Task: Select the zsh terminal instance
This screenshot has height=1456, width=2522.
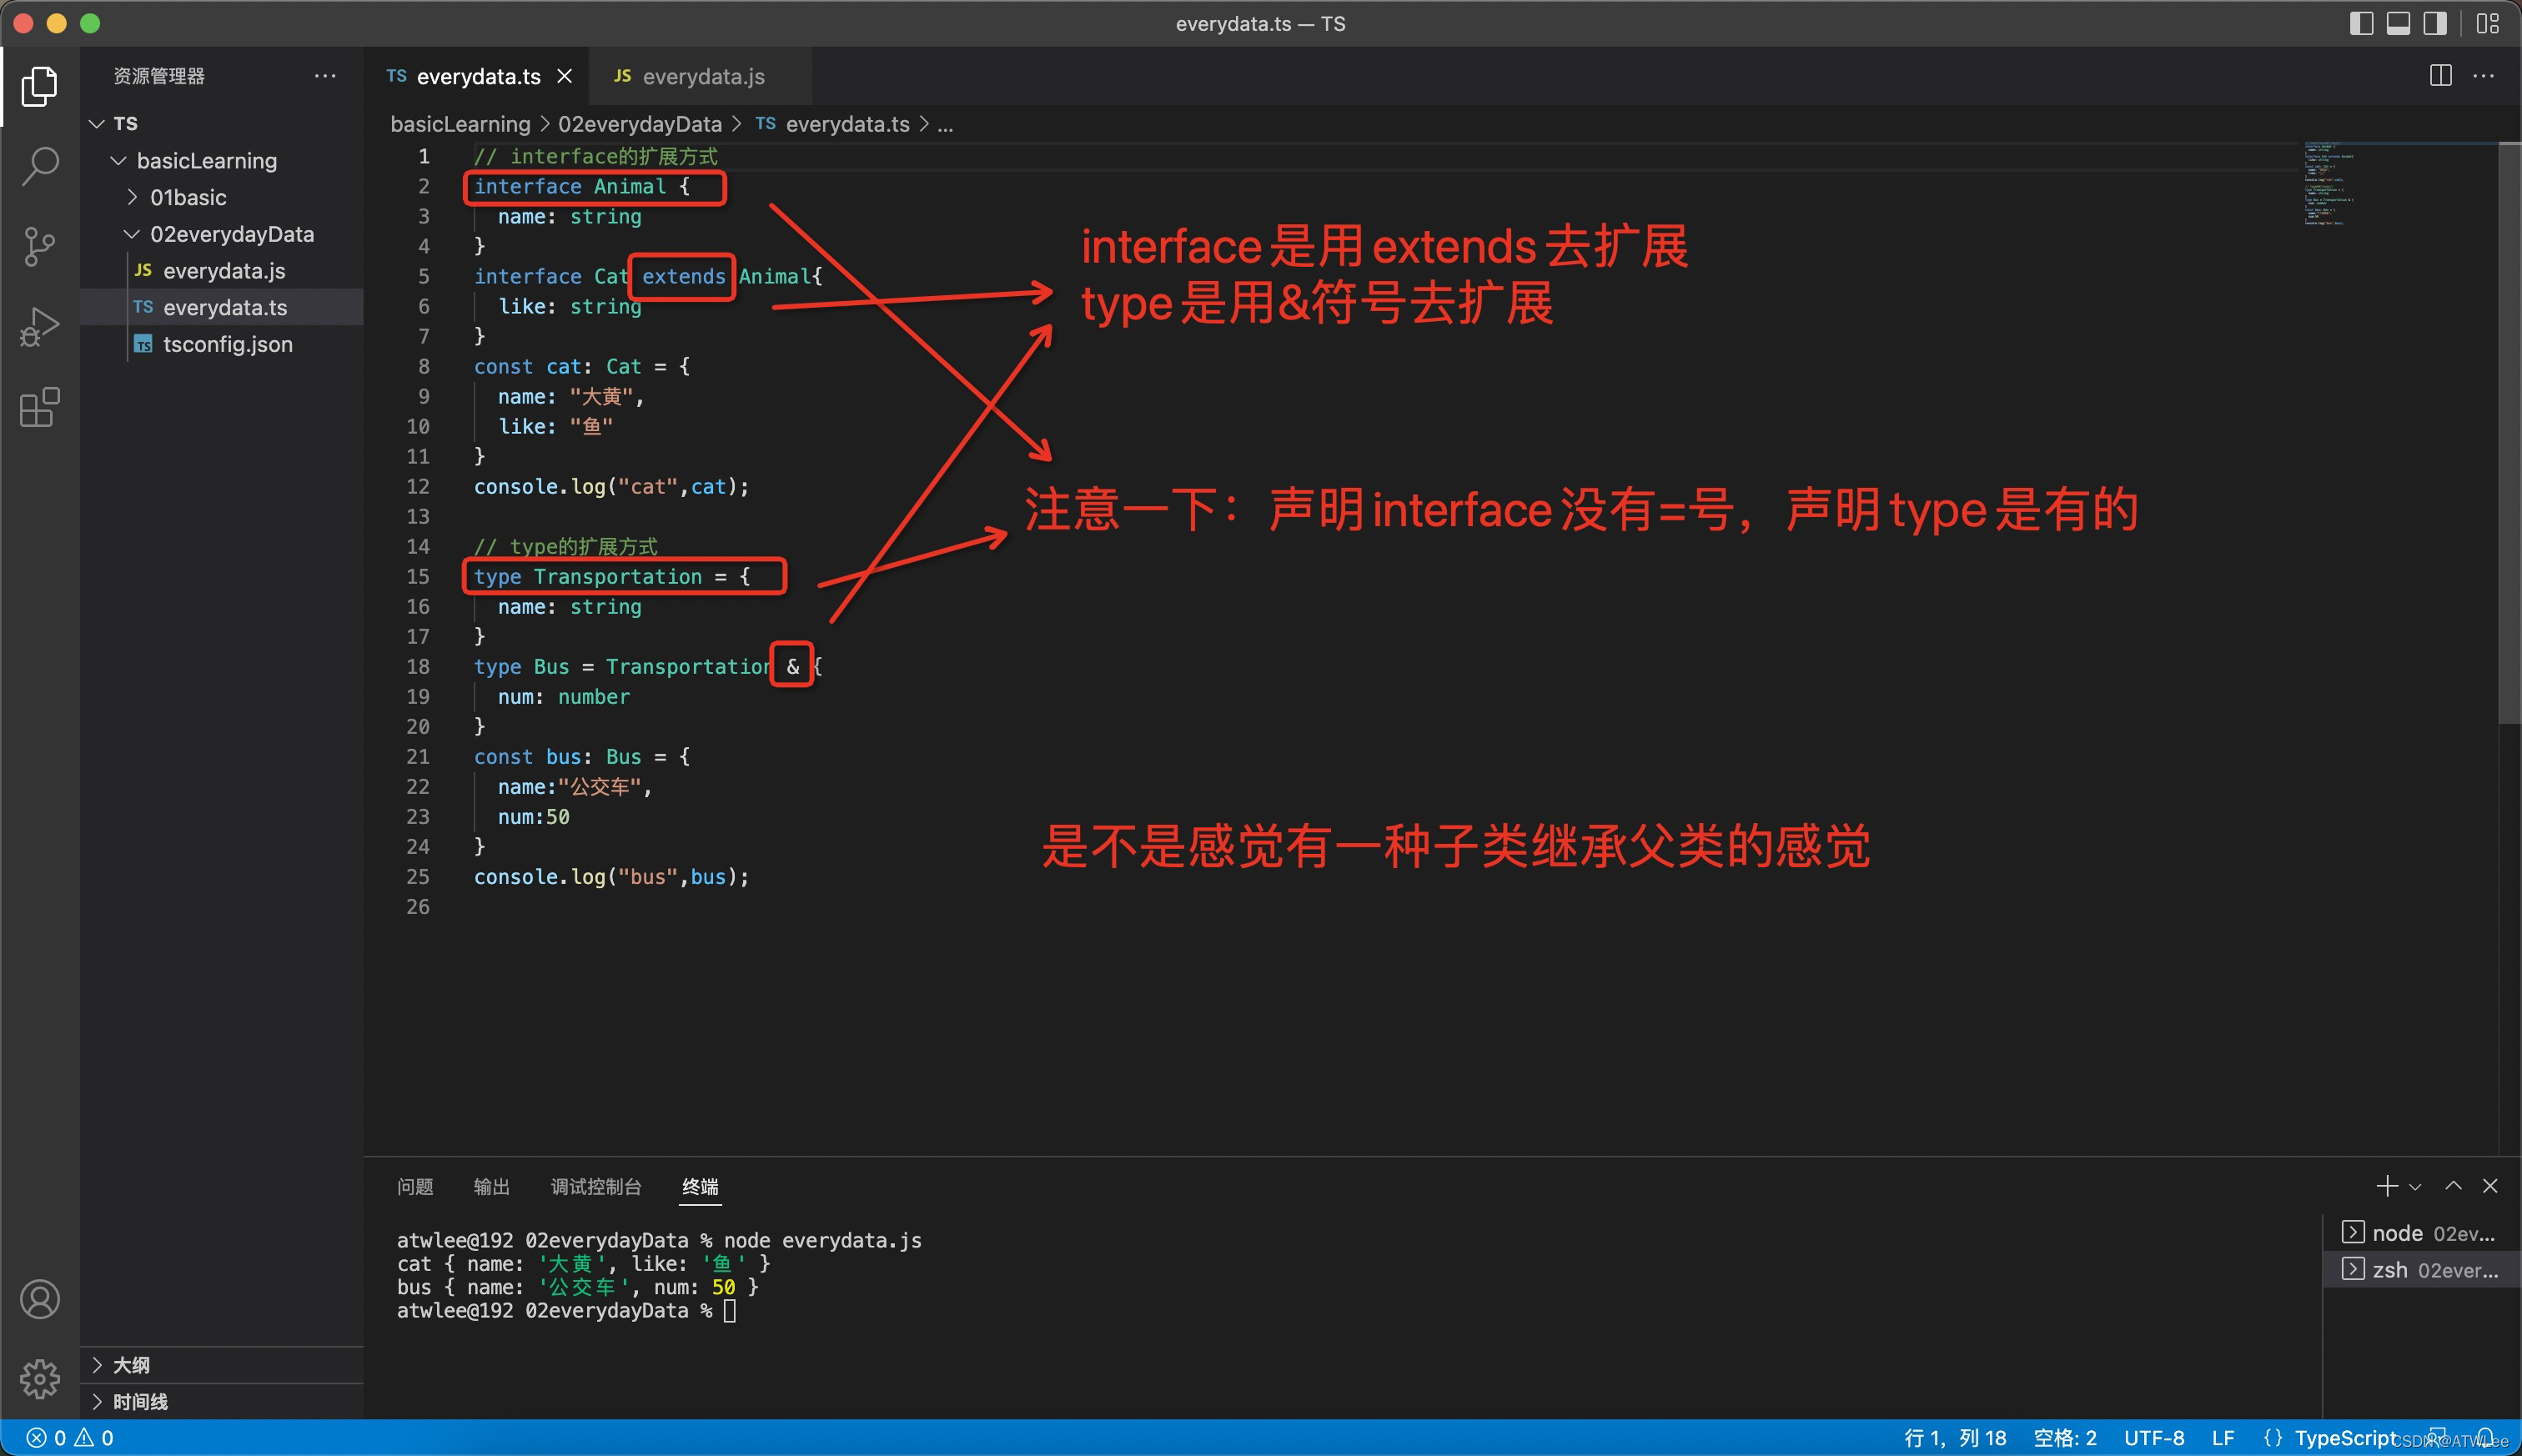Action: (2420, 1270)
